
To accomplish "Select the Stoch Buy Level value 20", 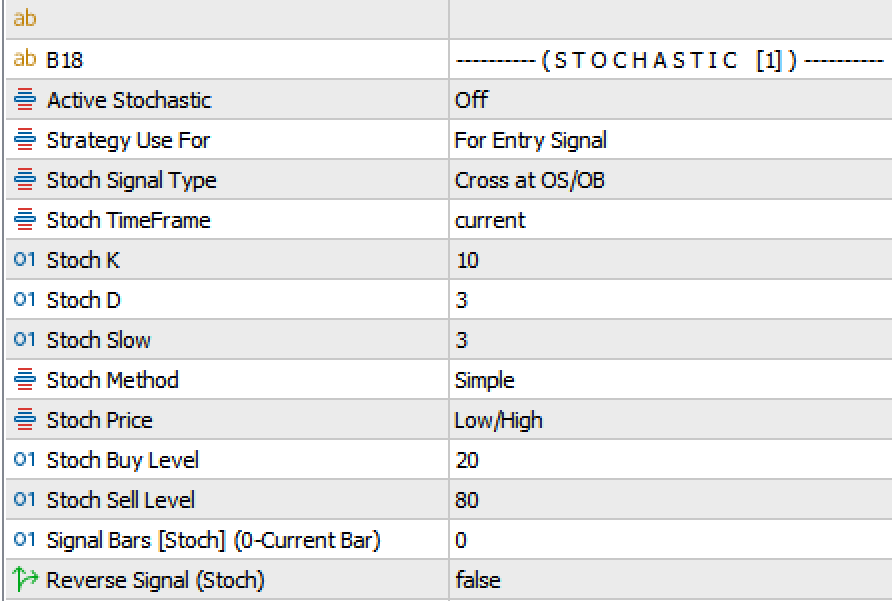I will coord(466,460).
